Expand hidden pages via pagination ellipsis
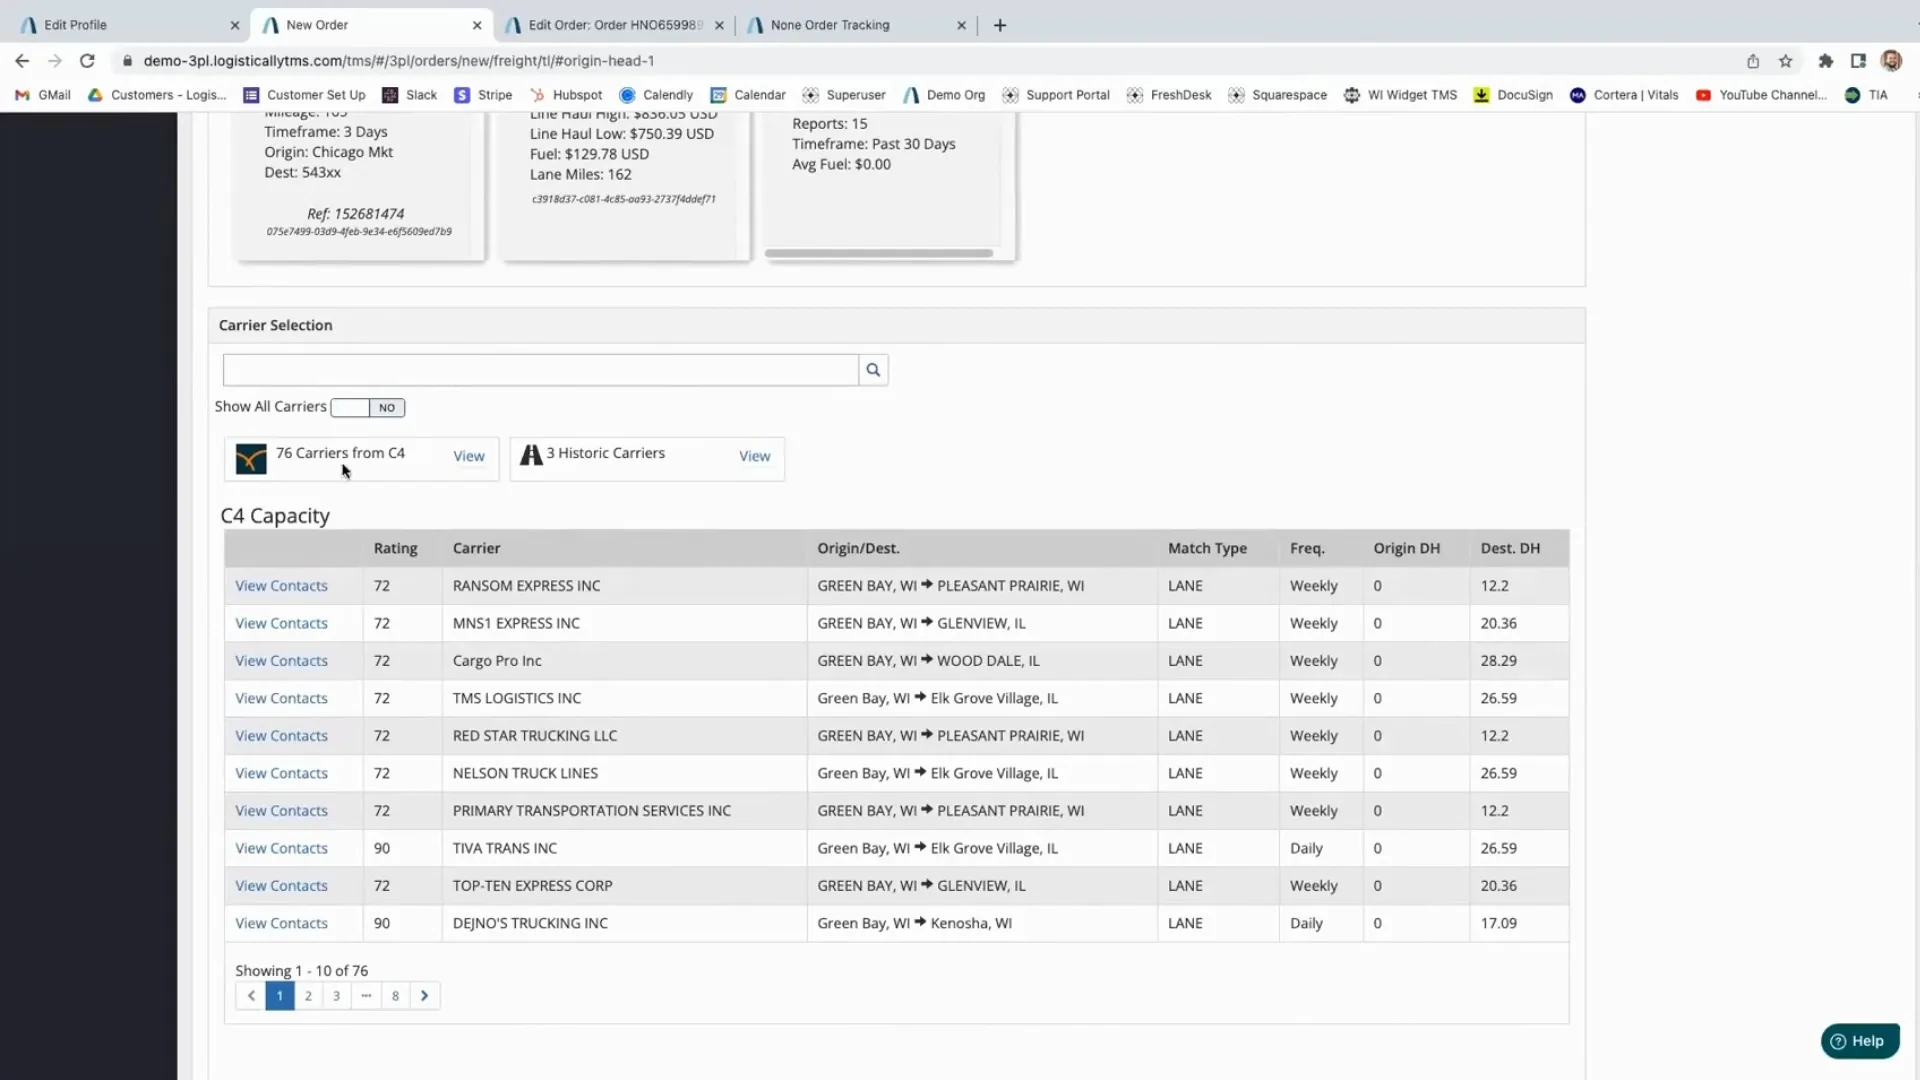1920x1080 pixels. coord(366,995)
